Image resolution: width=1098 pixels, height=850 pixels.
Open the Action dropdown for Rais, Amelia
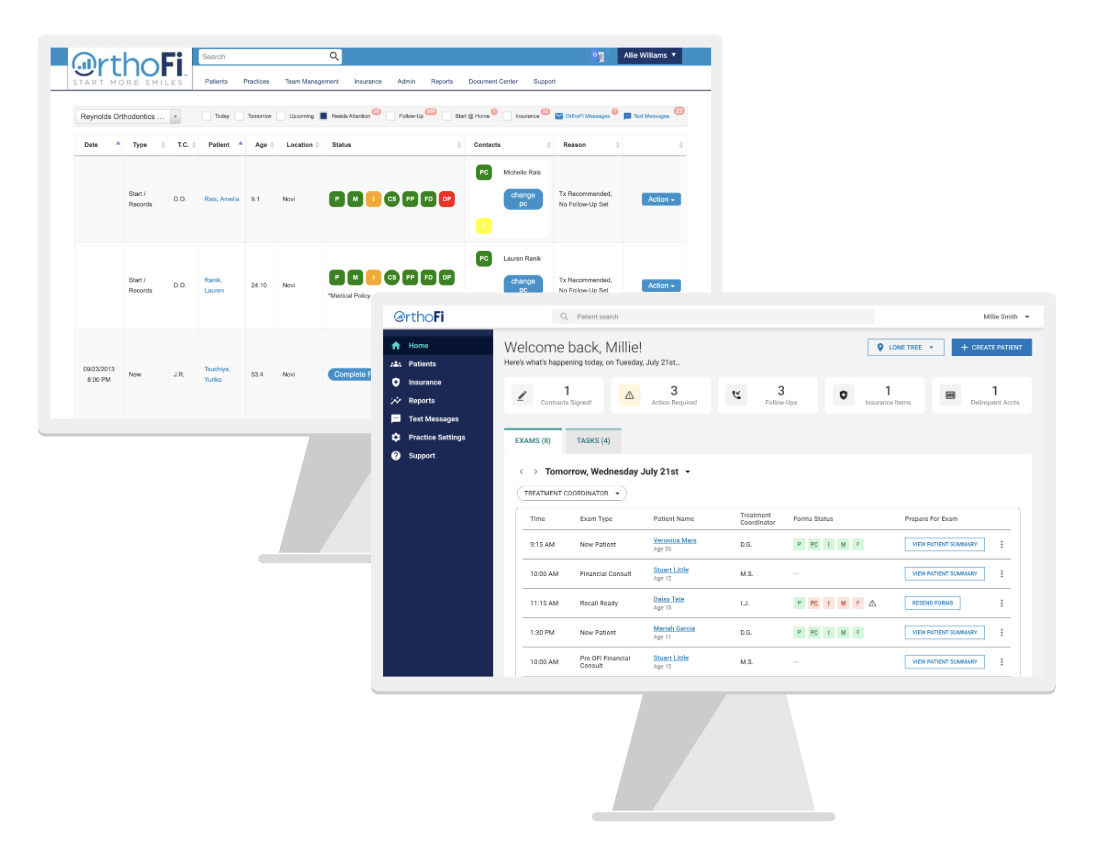click(661, 200)
